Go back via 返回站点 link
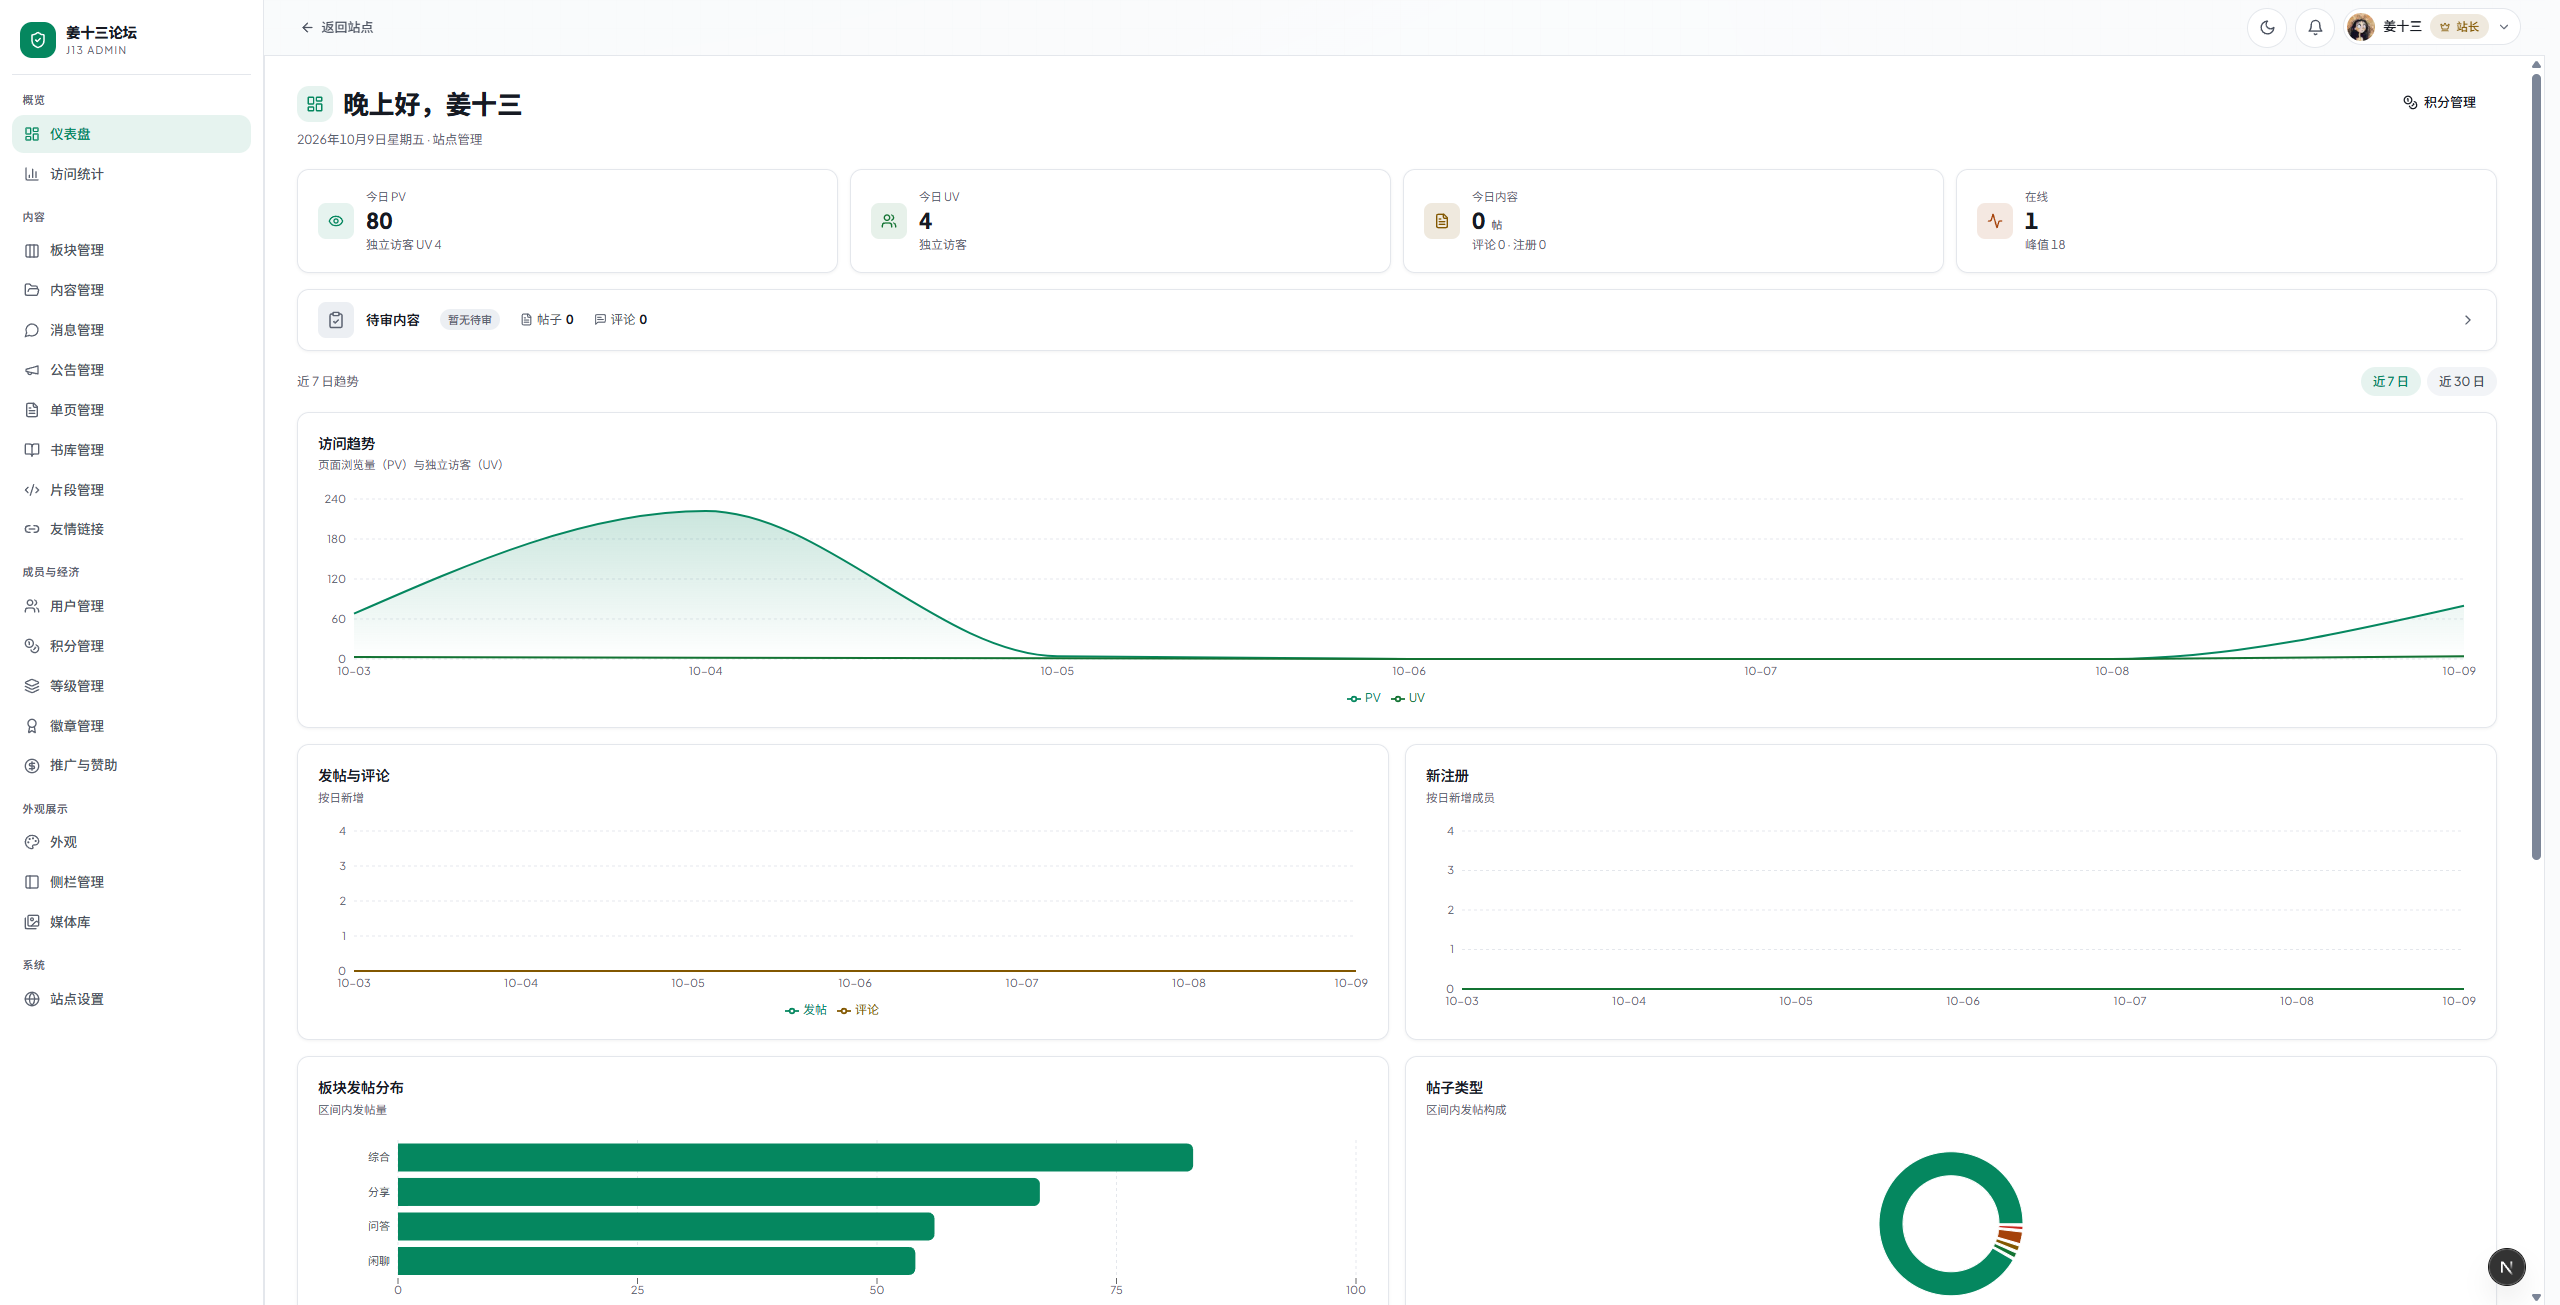The height and width of the screenshot is (1305, 2560). [337, 27]
